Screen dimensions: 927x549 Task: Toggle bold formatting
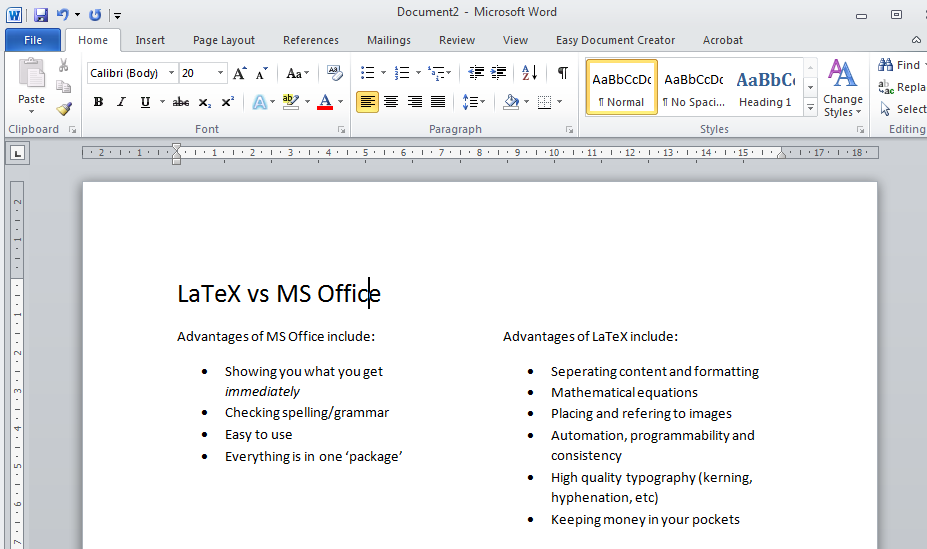click(x=98, y=102)
